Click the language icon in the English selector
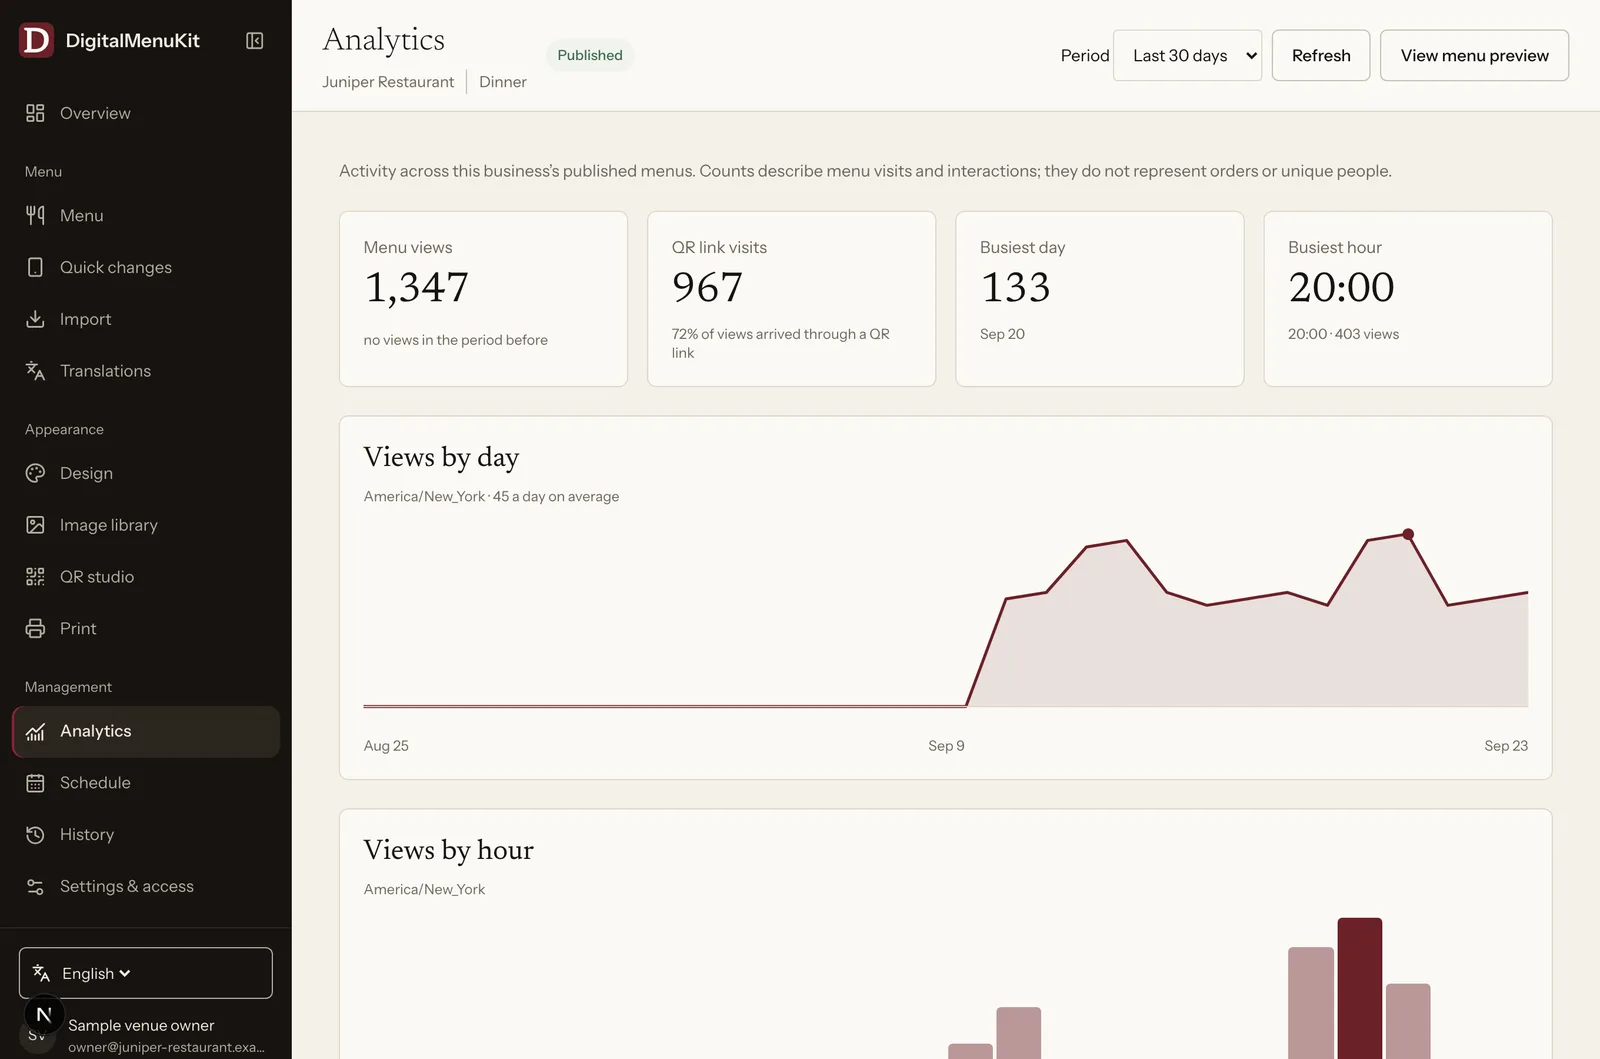Image resolution: width=1600 pixels, height=1059 pixels. (x=41, y=973)
